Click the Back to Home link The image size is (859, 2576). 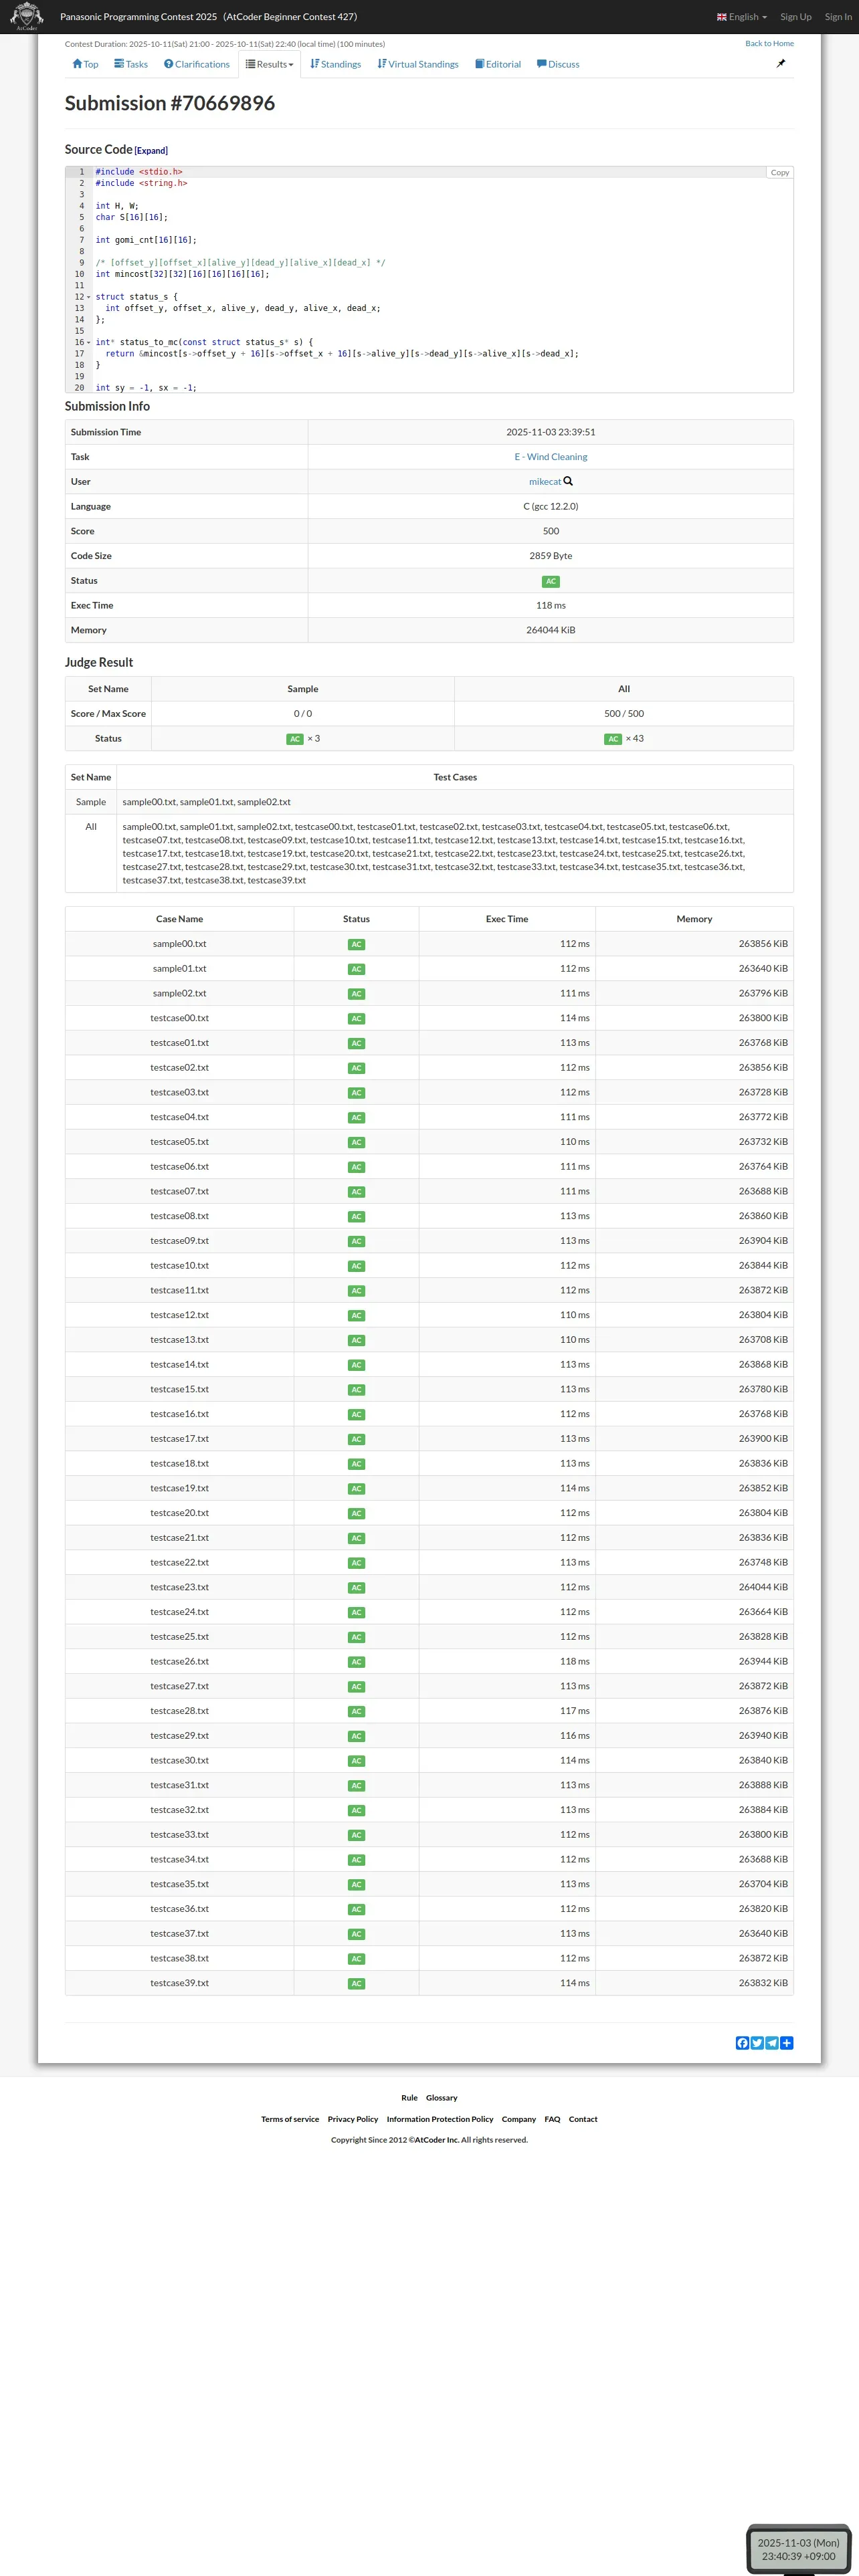tap(769, 43)
